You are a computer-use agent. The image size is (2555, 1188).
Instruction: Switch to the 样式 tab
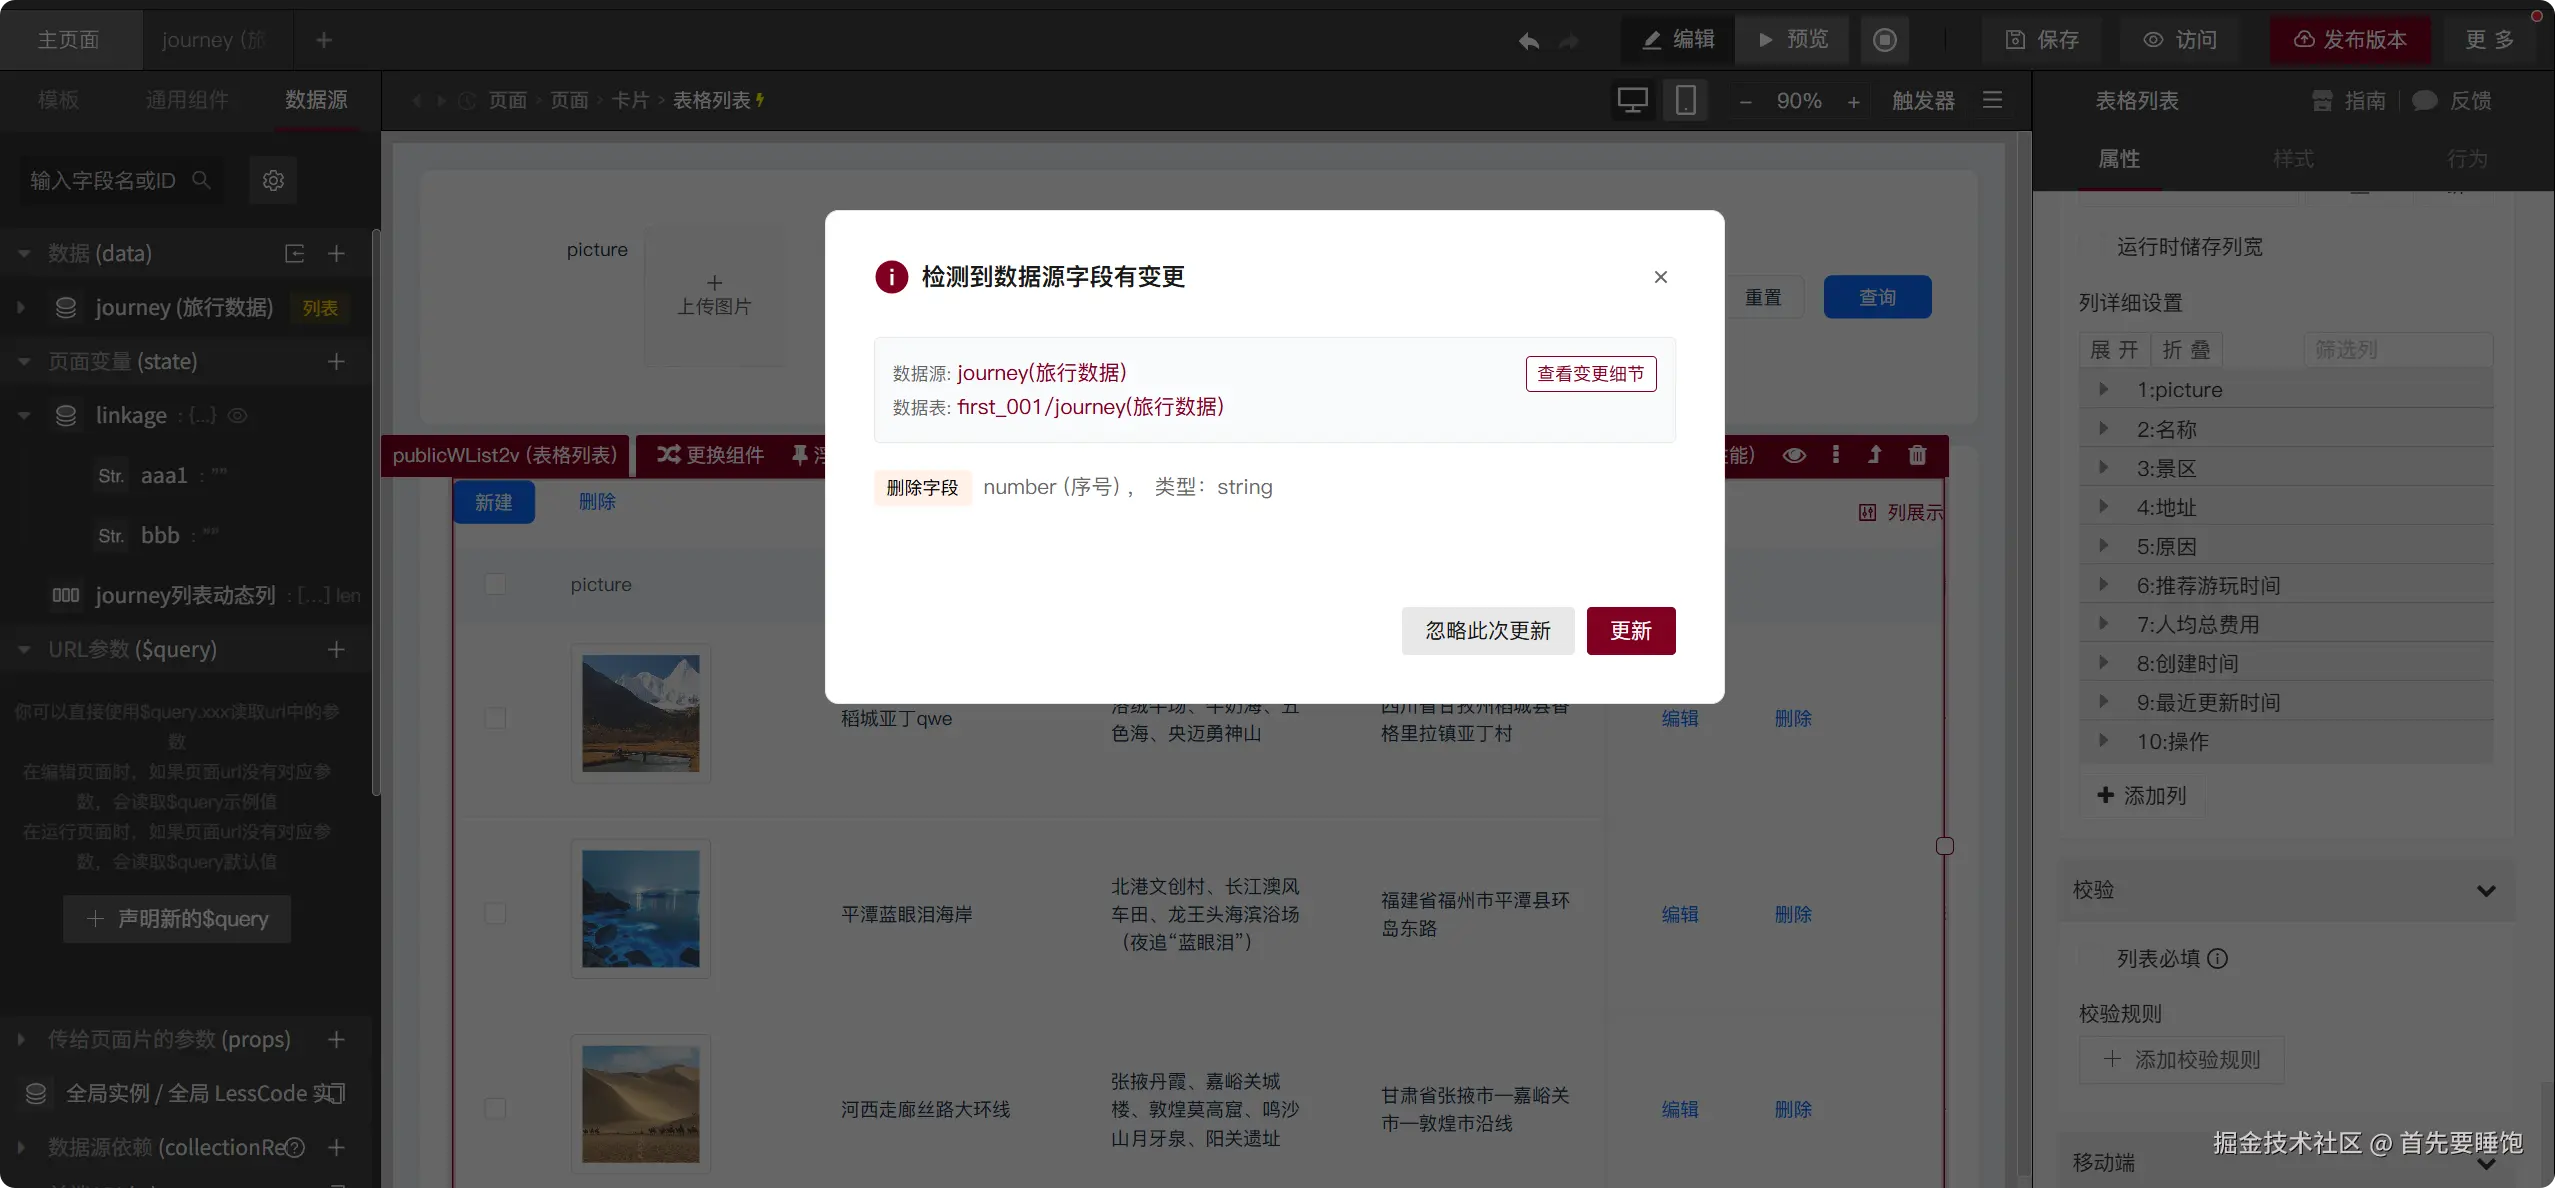[x=2292, y=159]
